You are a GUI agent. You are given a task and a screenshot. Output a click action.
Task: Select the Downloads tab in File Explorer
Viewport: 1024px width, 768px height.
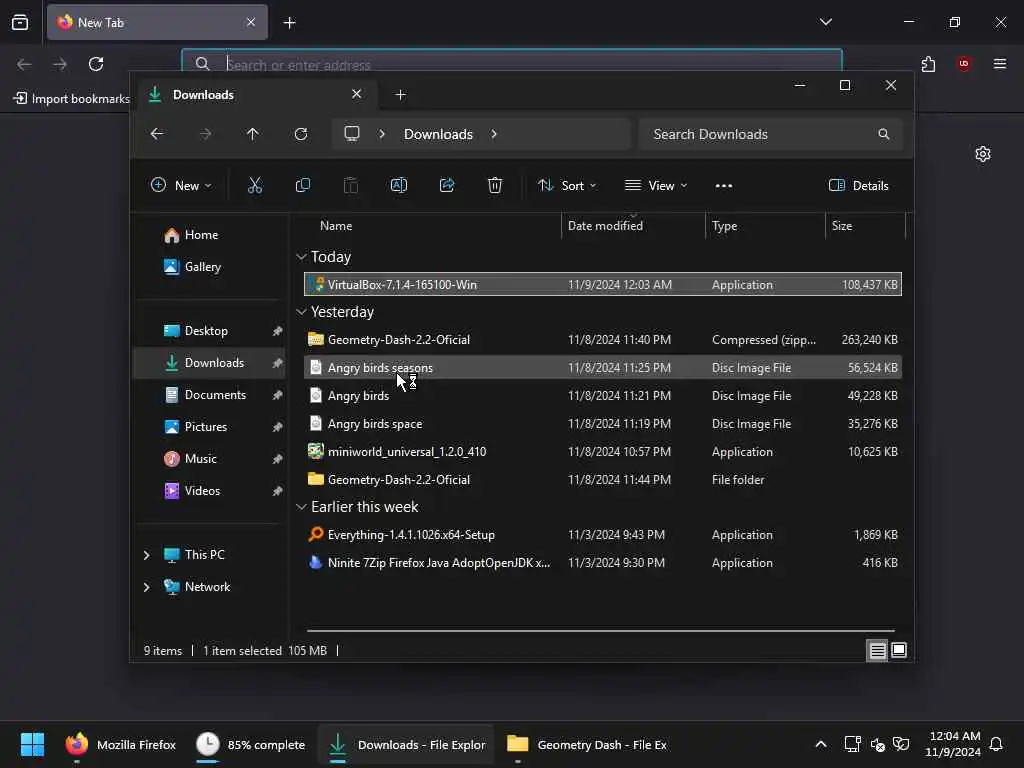point(255,95)
